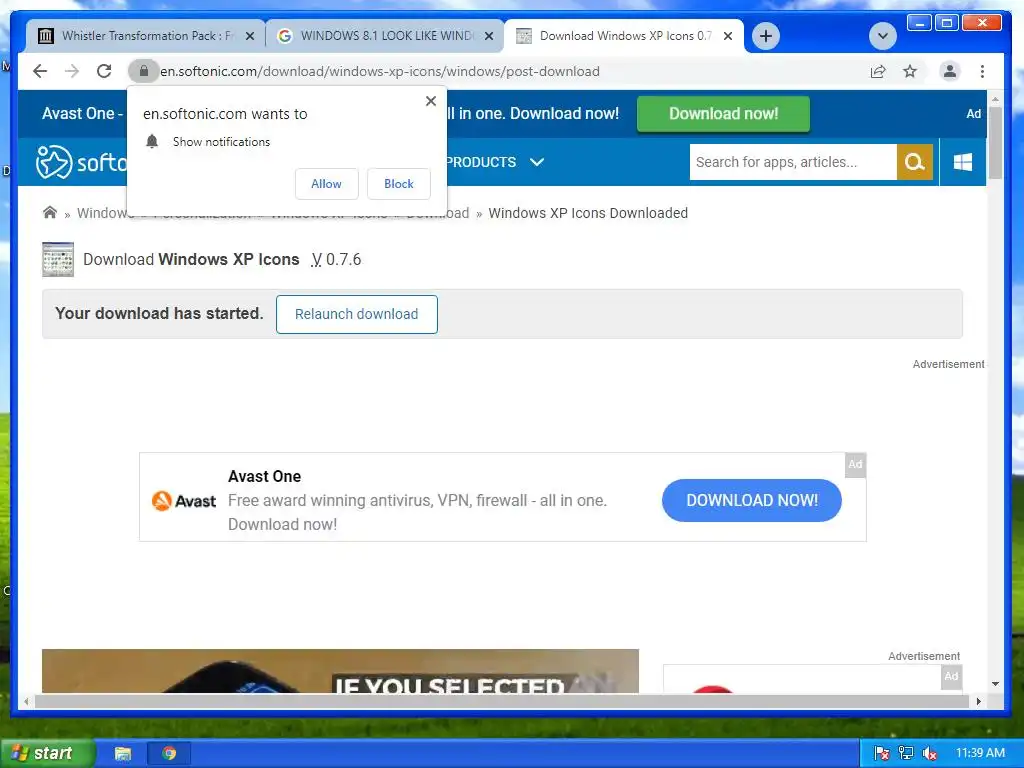Open the Windows platform selector icon

[x=963, y=162]
